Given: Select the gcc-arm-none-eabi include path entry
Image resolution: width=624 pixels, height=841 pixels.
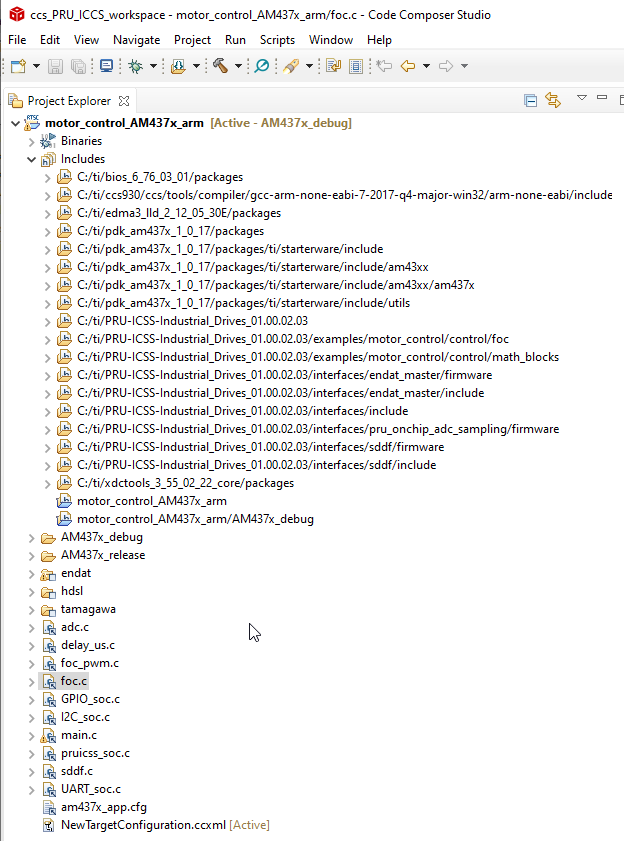Looking at the screenshot, I should click(344, 195).
